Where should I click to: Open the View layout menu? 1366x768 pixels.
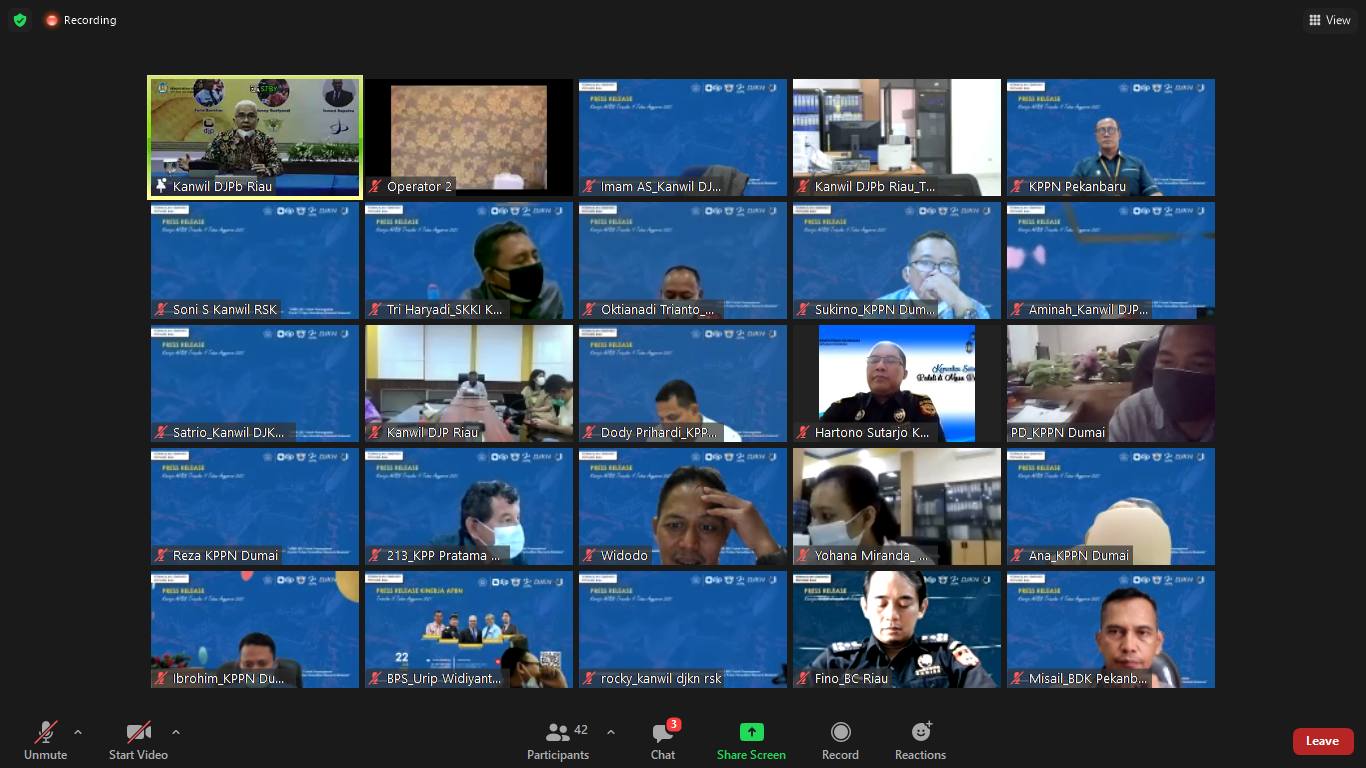tap(1329, 20)
